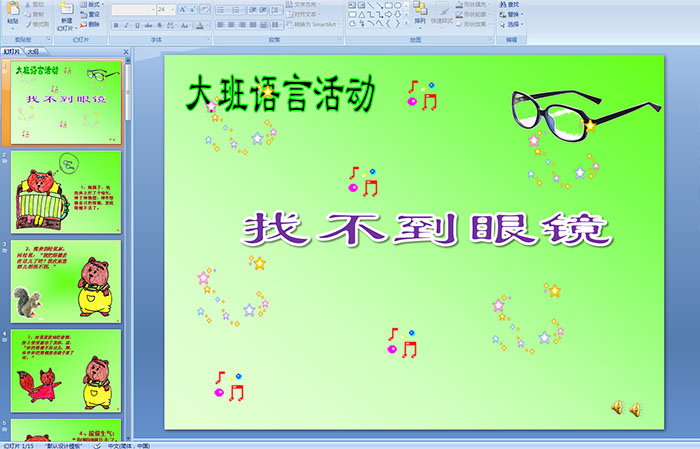
Task: Open the Align Text (对齐文本) menu
Action: [303, 14]
